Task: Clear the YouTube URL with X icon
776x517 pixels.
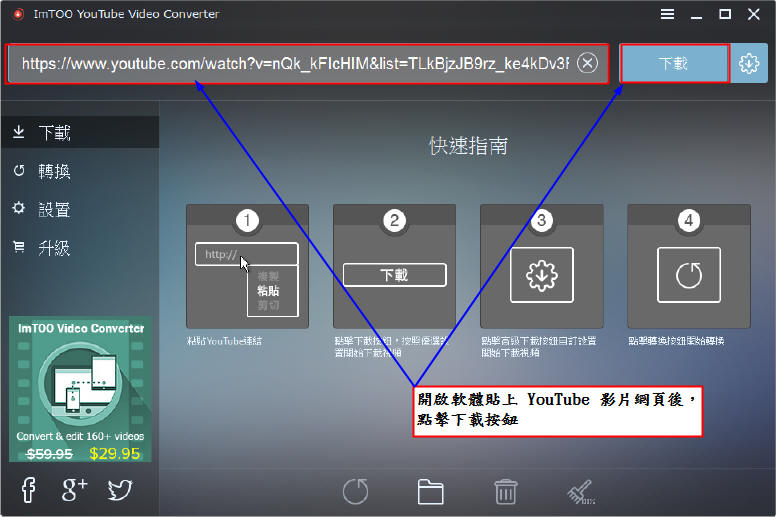Action: pyautogui.click(x=588, y=63)
